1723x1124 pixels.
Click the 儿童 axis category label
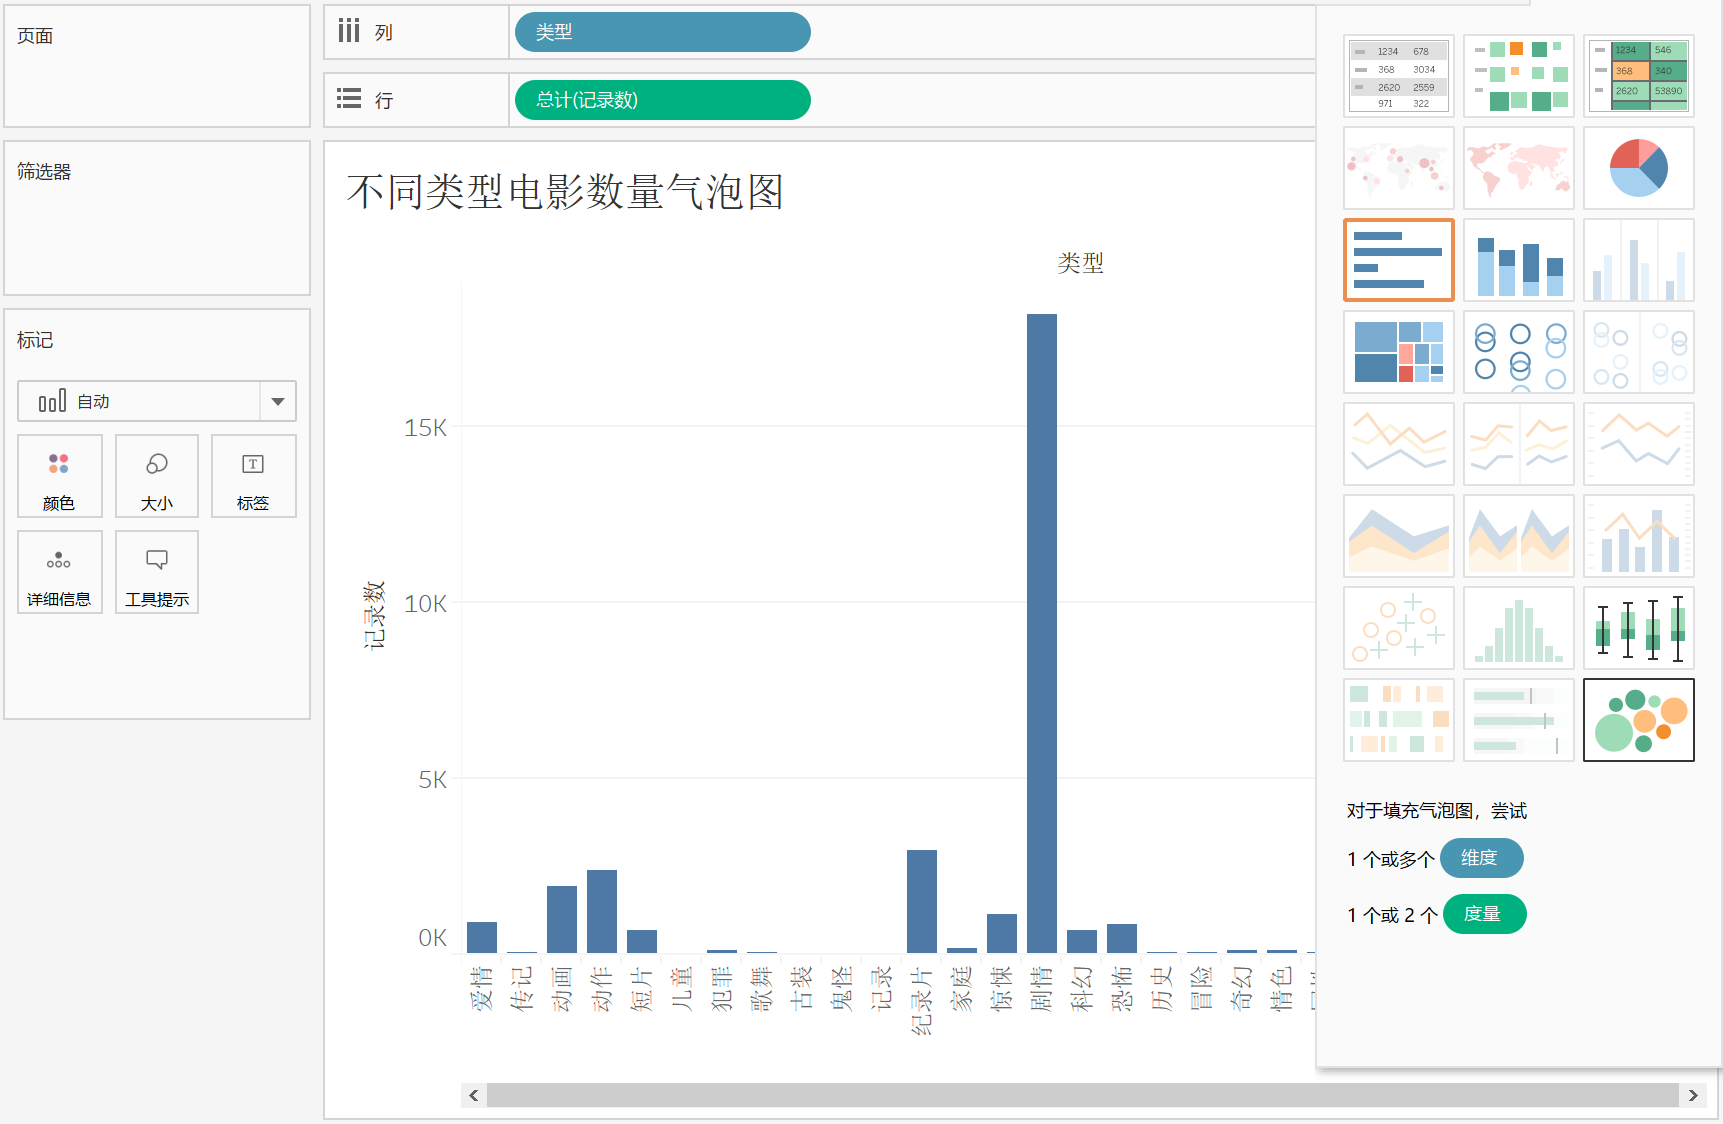(x=682, y=988)
